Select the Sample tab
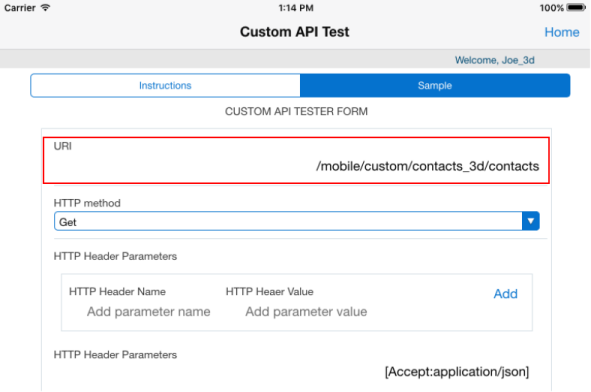The image size is (591, 392). pos(435,86)
